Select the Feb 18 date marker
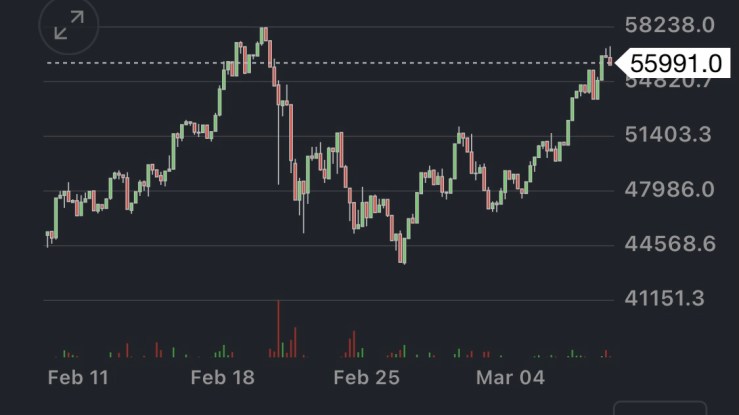739x415 pixels. (x=223, y=377)
